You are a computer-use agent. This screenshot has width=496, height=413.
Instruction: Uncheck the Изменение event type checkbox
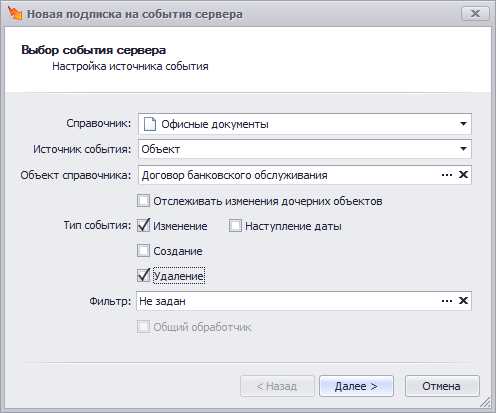[143, 226]
